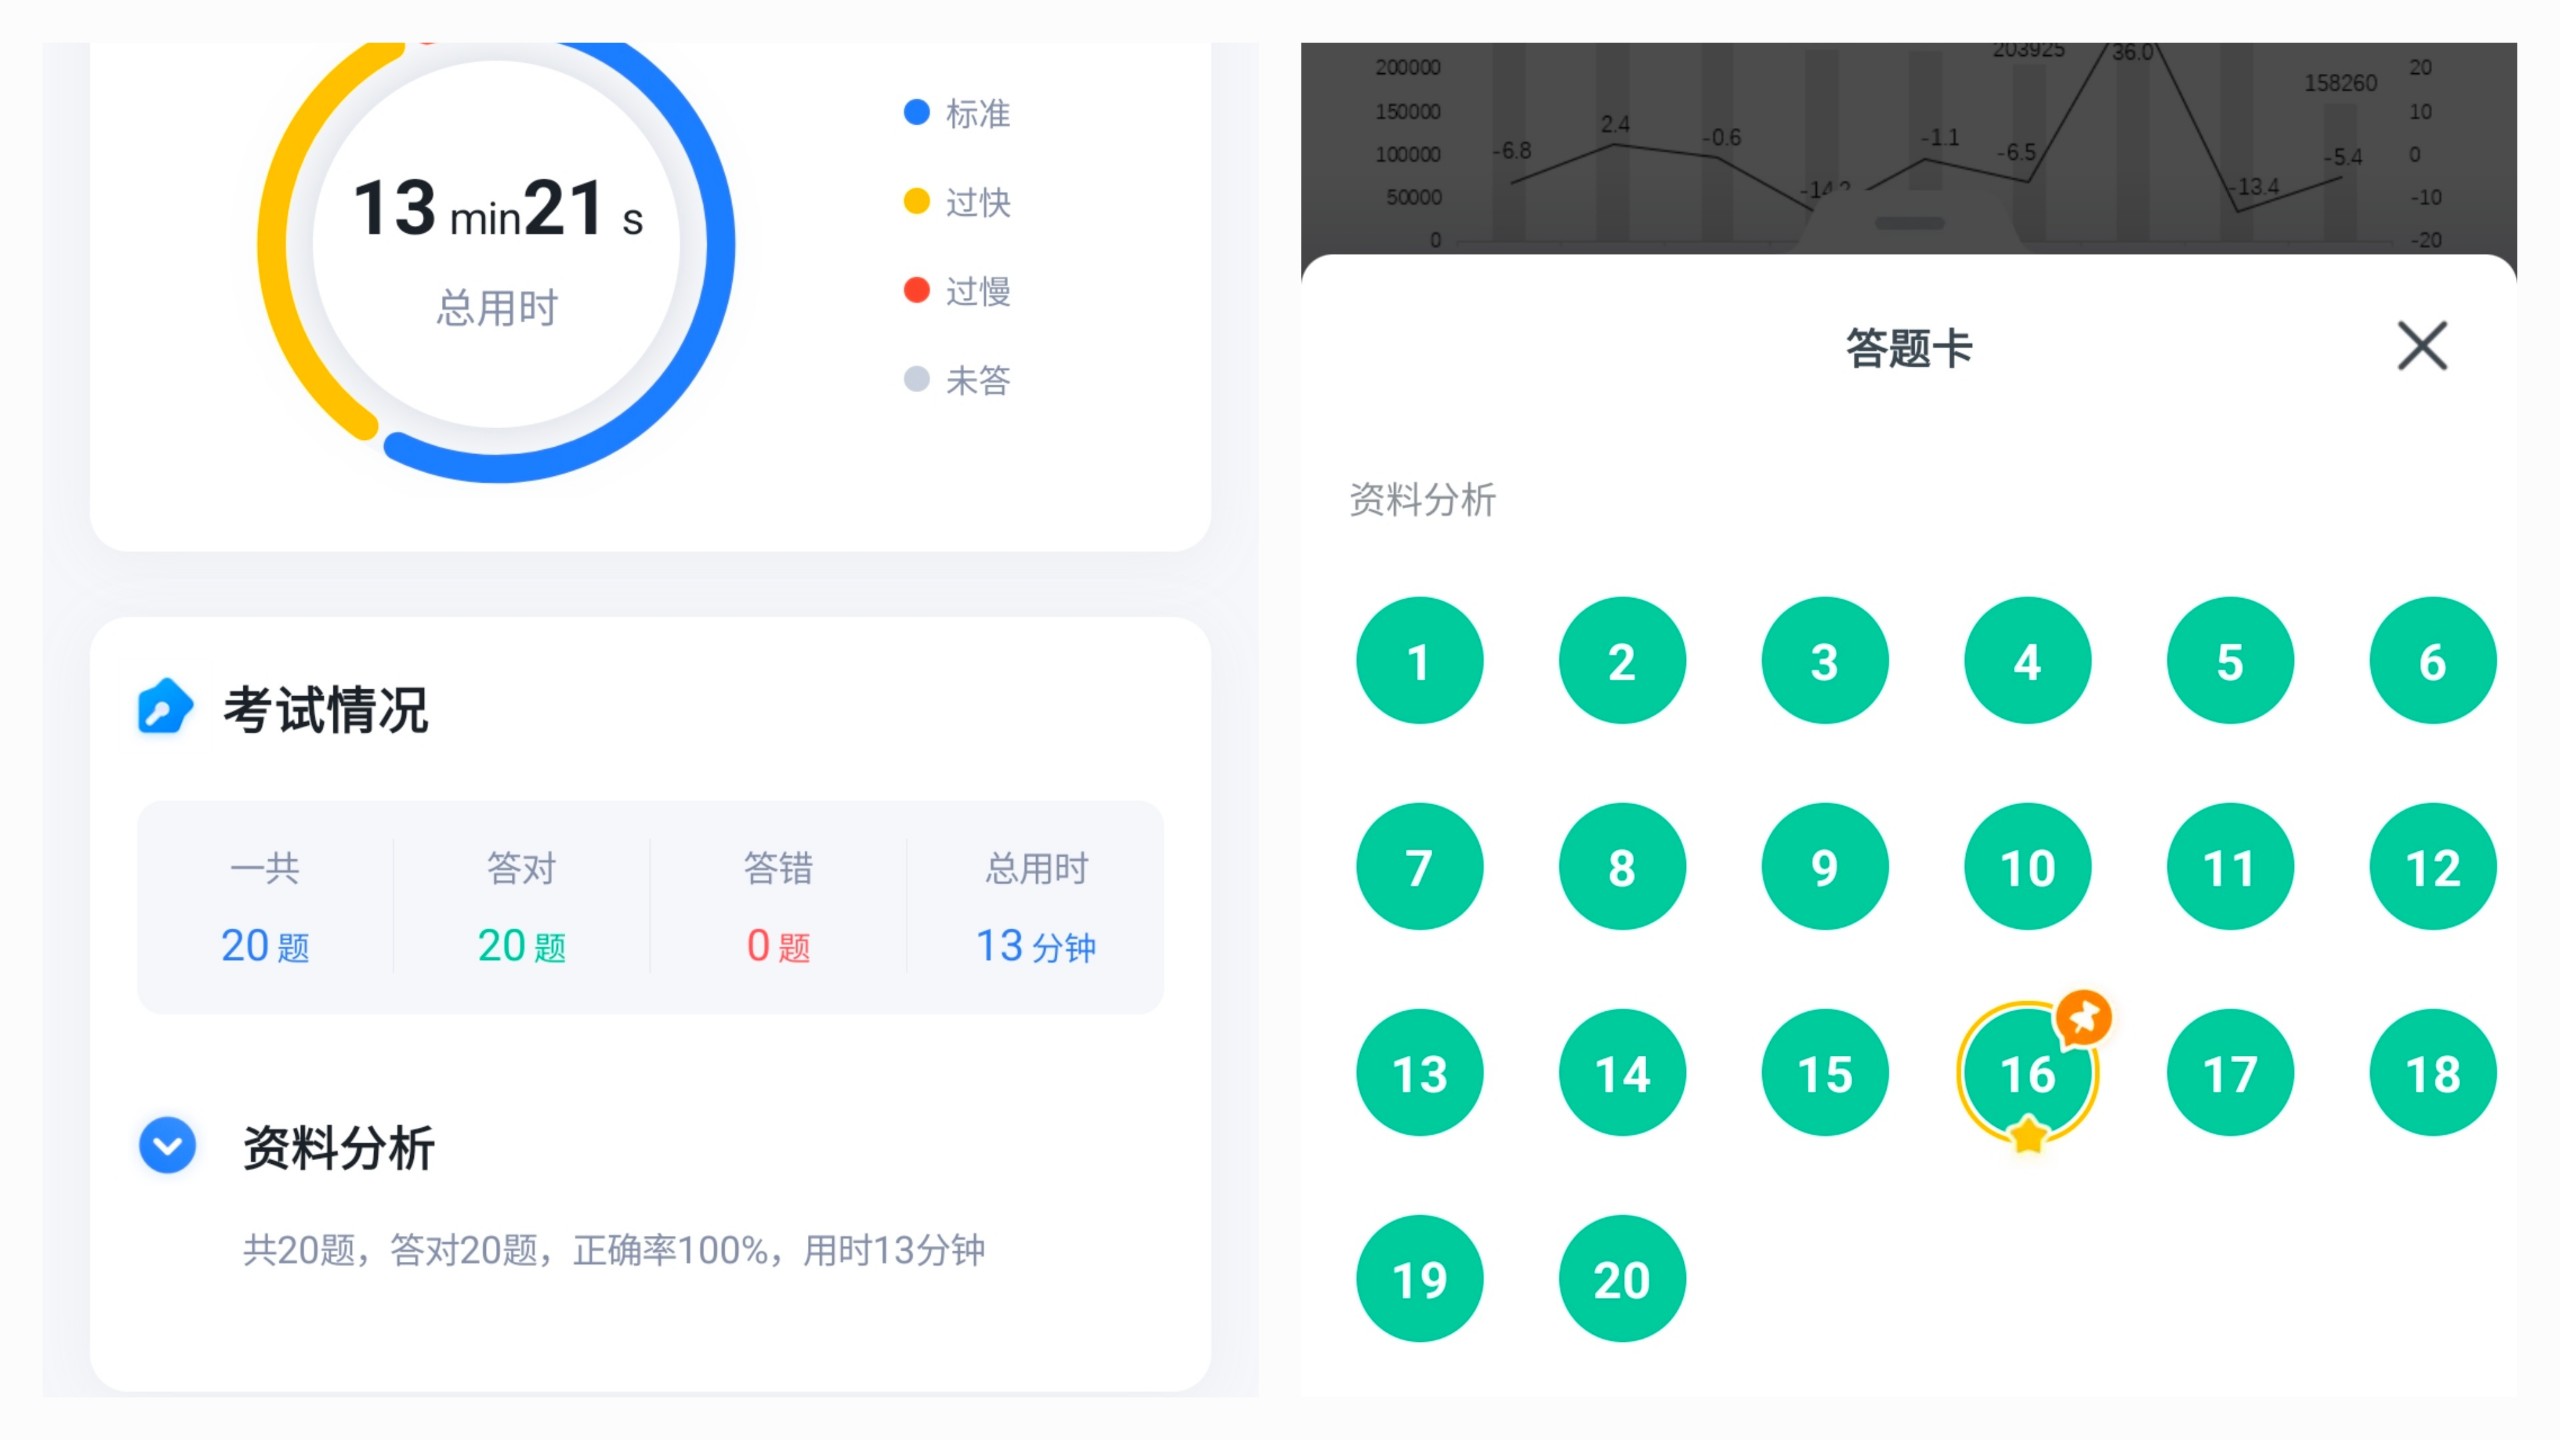Click the 答对 20 题 stat
This screenshot has width=2560, height=1440.
[521, 908]
